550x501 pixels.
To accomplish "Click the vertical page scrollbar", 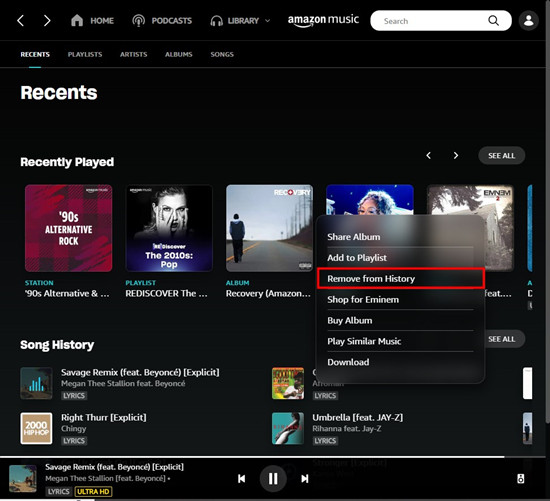I will click(x=548, y=211).
